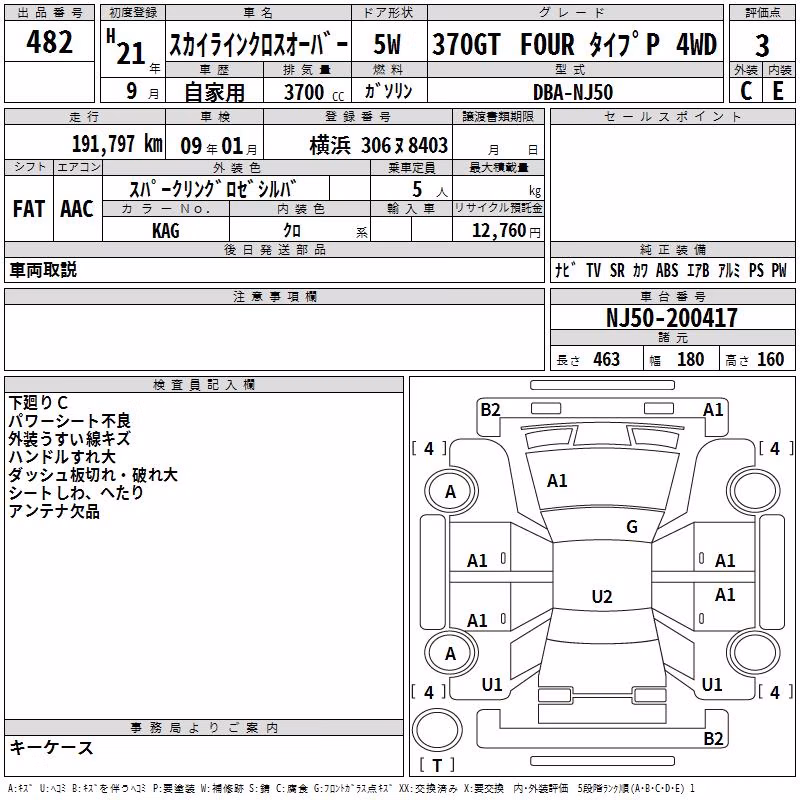
Task: Click the overall score 3
Action: click(762, 46)
